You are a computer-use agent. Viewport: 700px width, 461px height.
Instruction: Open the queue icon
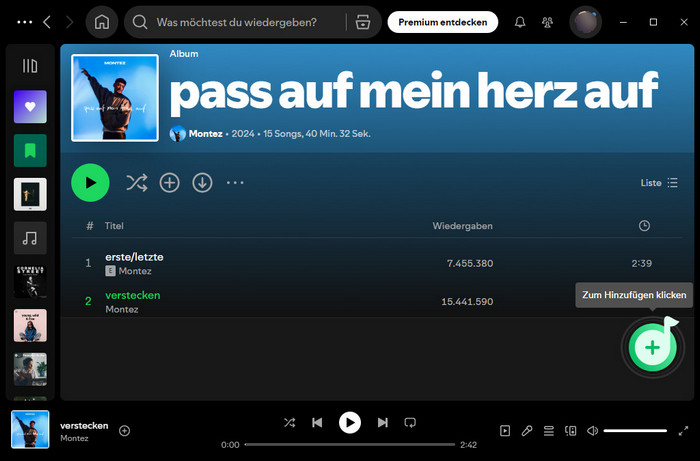[x=549, y=431]
